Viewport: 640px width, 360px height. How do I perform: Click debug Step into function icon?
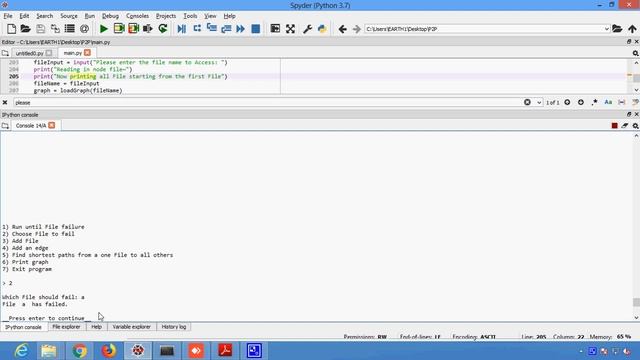point(211,29)
